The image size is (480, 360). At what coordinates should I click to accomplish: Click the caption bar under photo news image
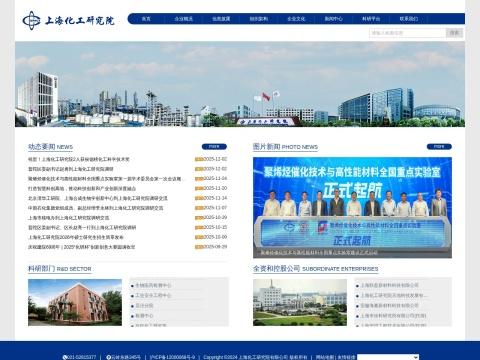point(352,253)
